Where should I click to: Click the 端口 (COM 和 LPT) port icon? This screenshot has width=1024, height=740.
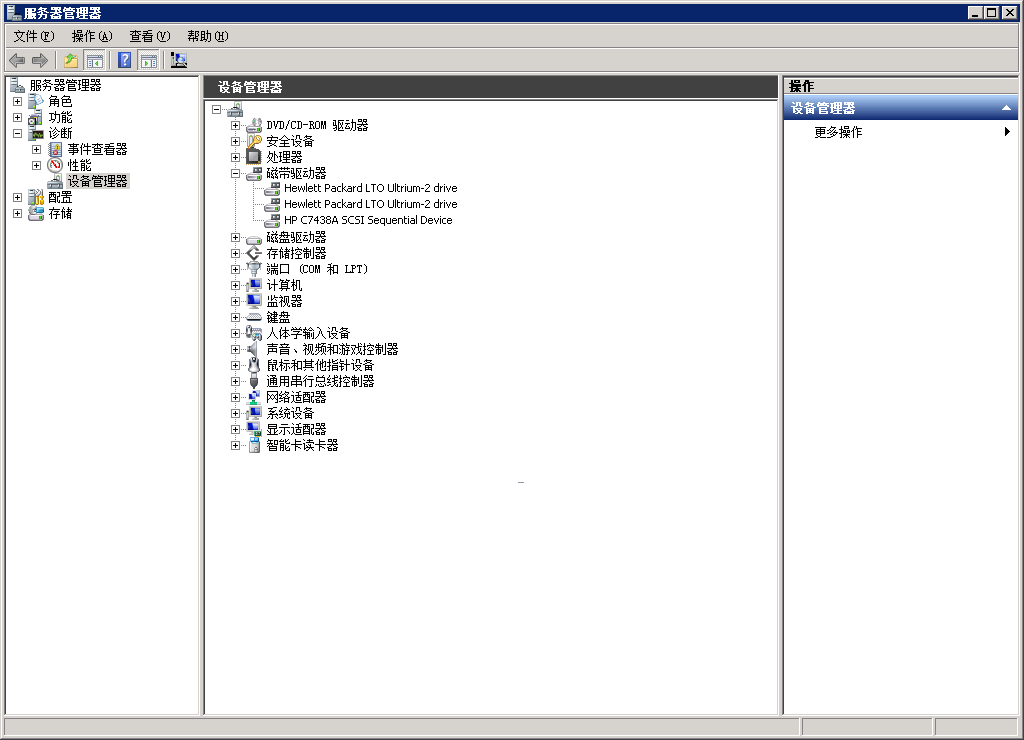click(x=254, y=269)
